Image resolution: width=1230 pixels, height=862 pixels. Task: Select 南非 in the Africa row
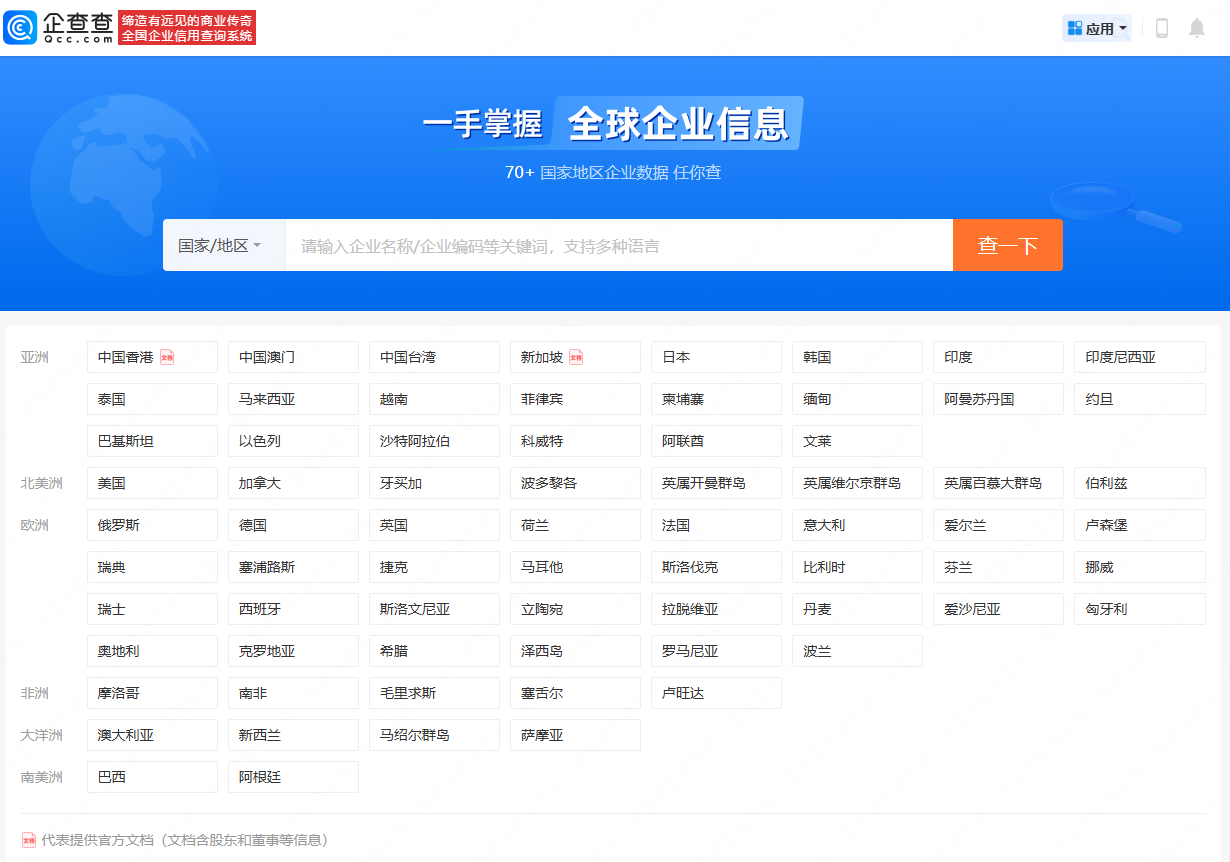coord(293,693)
